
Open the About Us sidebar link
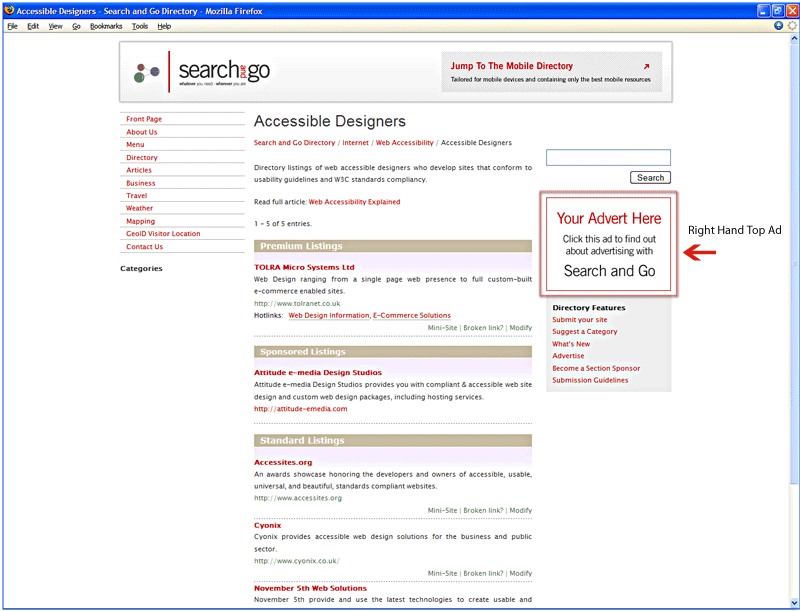[x=142, y=132]
